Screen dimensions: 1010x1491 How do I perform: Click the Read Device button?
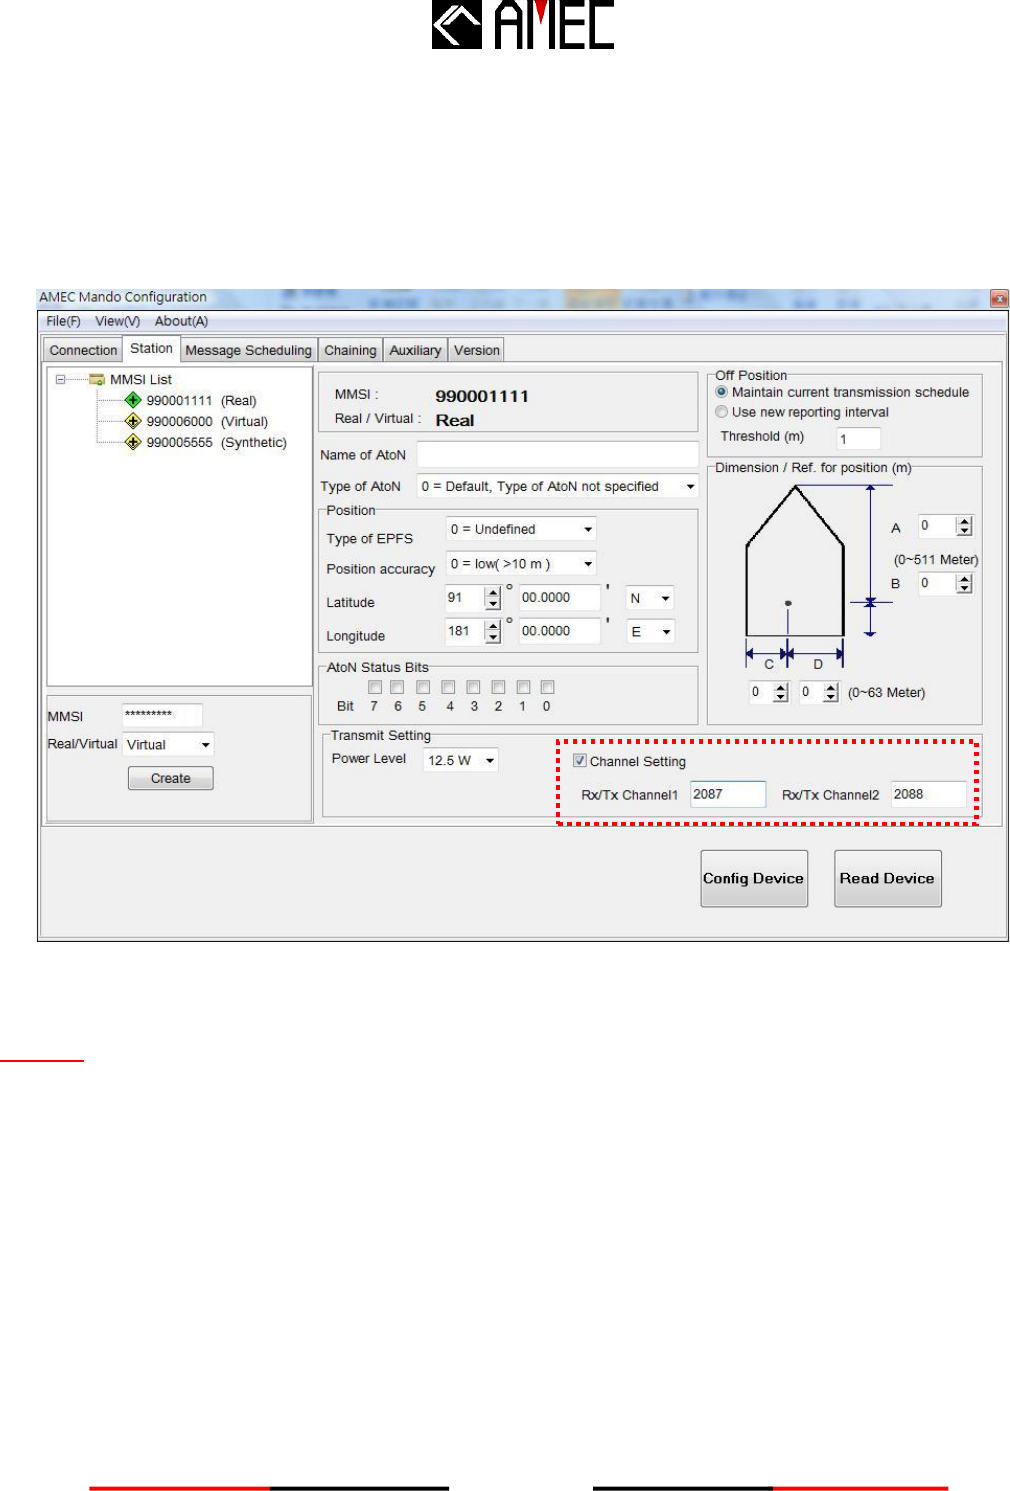pos(888,878)
